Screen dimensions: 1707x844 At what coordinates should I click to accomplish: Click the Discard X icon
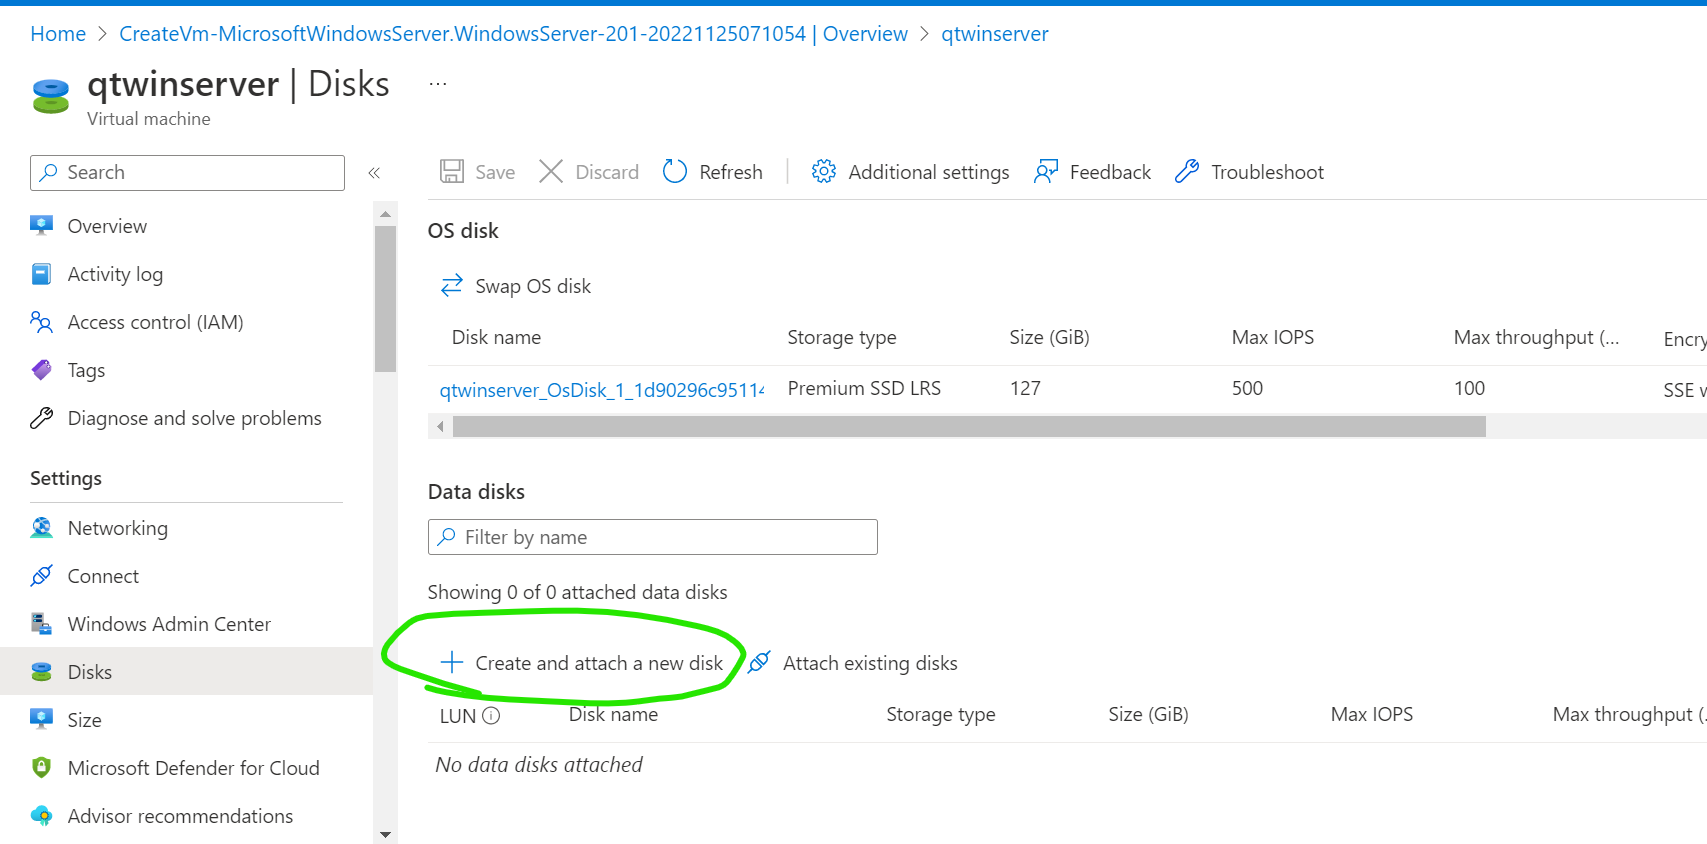551,172
